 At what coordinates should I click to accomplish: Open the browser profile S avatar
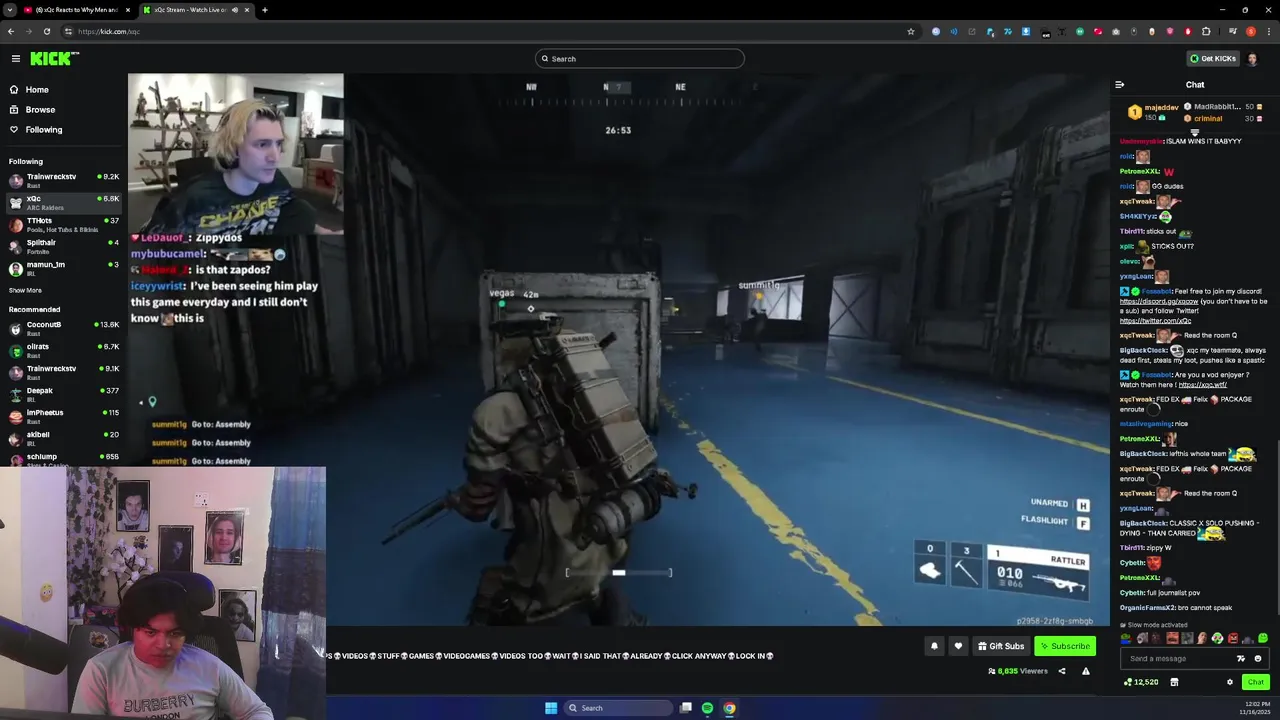(x=1251, y=31)
